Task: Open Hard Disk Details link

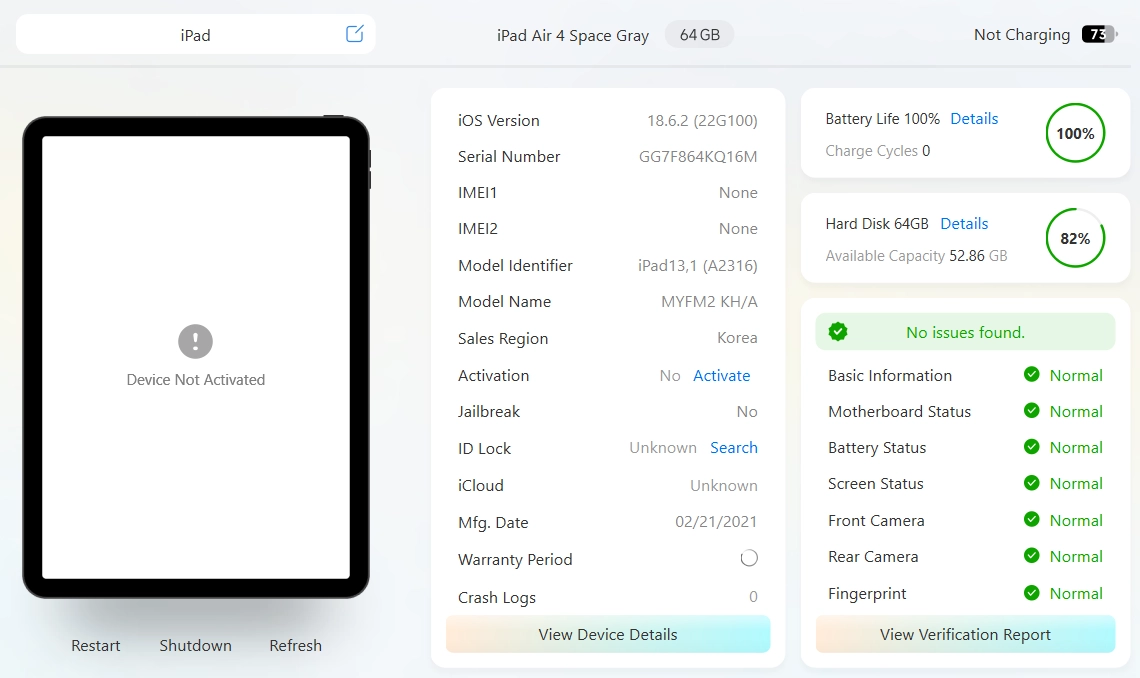Action: [x=964, y=224]
